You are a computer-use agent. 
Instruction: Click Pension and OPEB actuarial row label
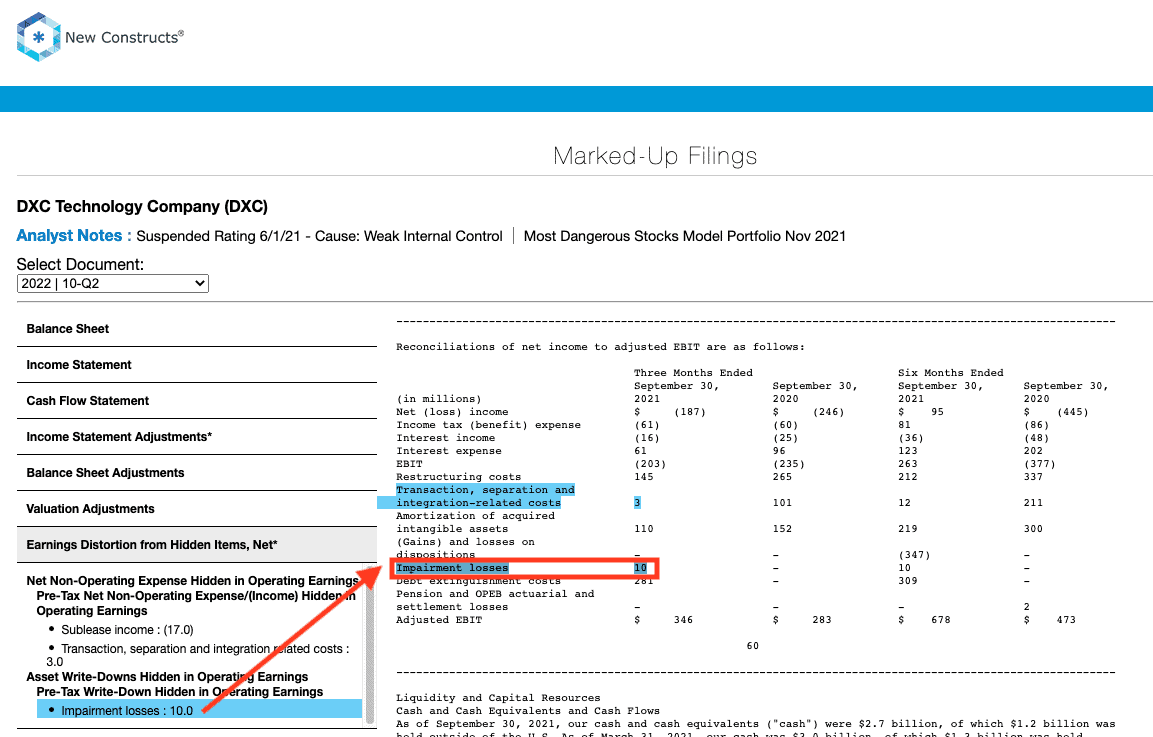click(495, 600)
